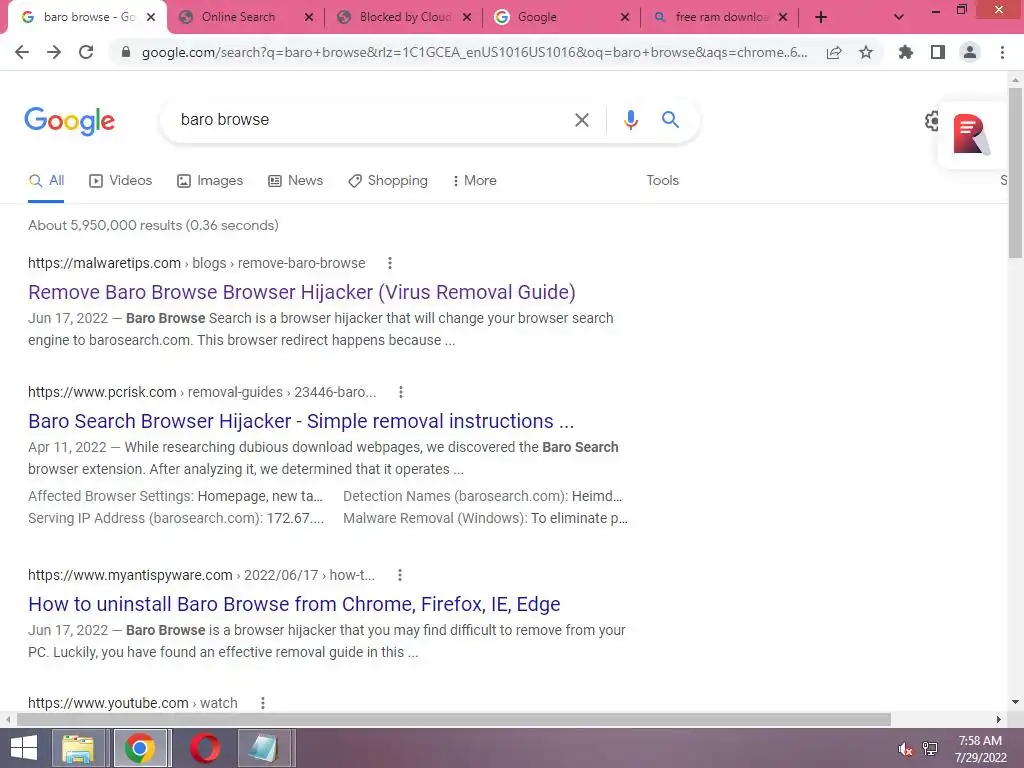
Task: Click the scroll down arrow
Action: (x=1015, y=702)
